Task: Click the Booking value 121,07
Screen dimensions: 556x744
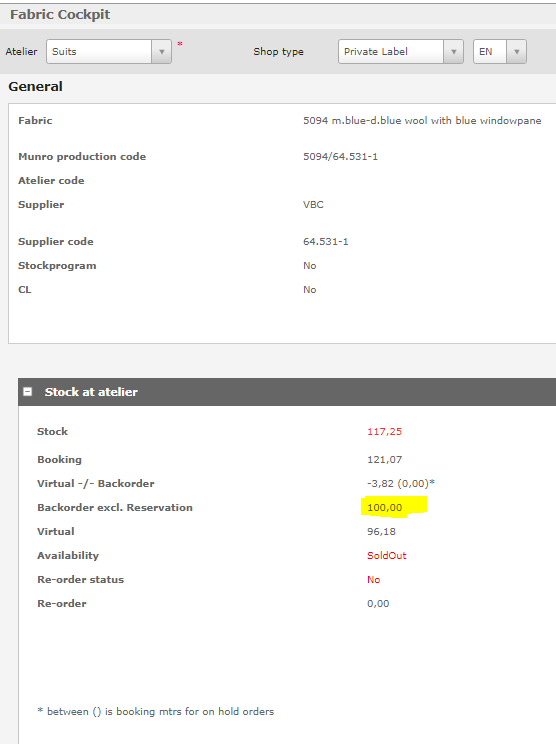Action: (384, 460)
